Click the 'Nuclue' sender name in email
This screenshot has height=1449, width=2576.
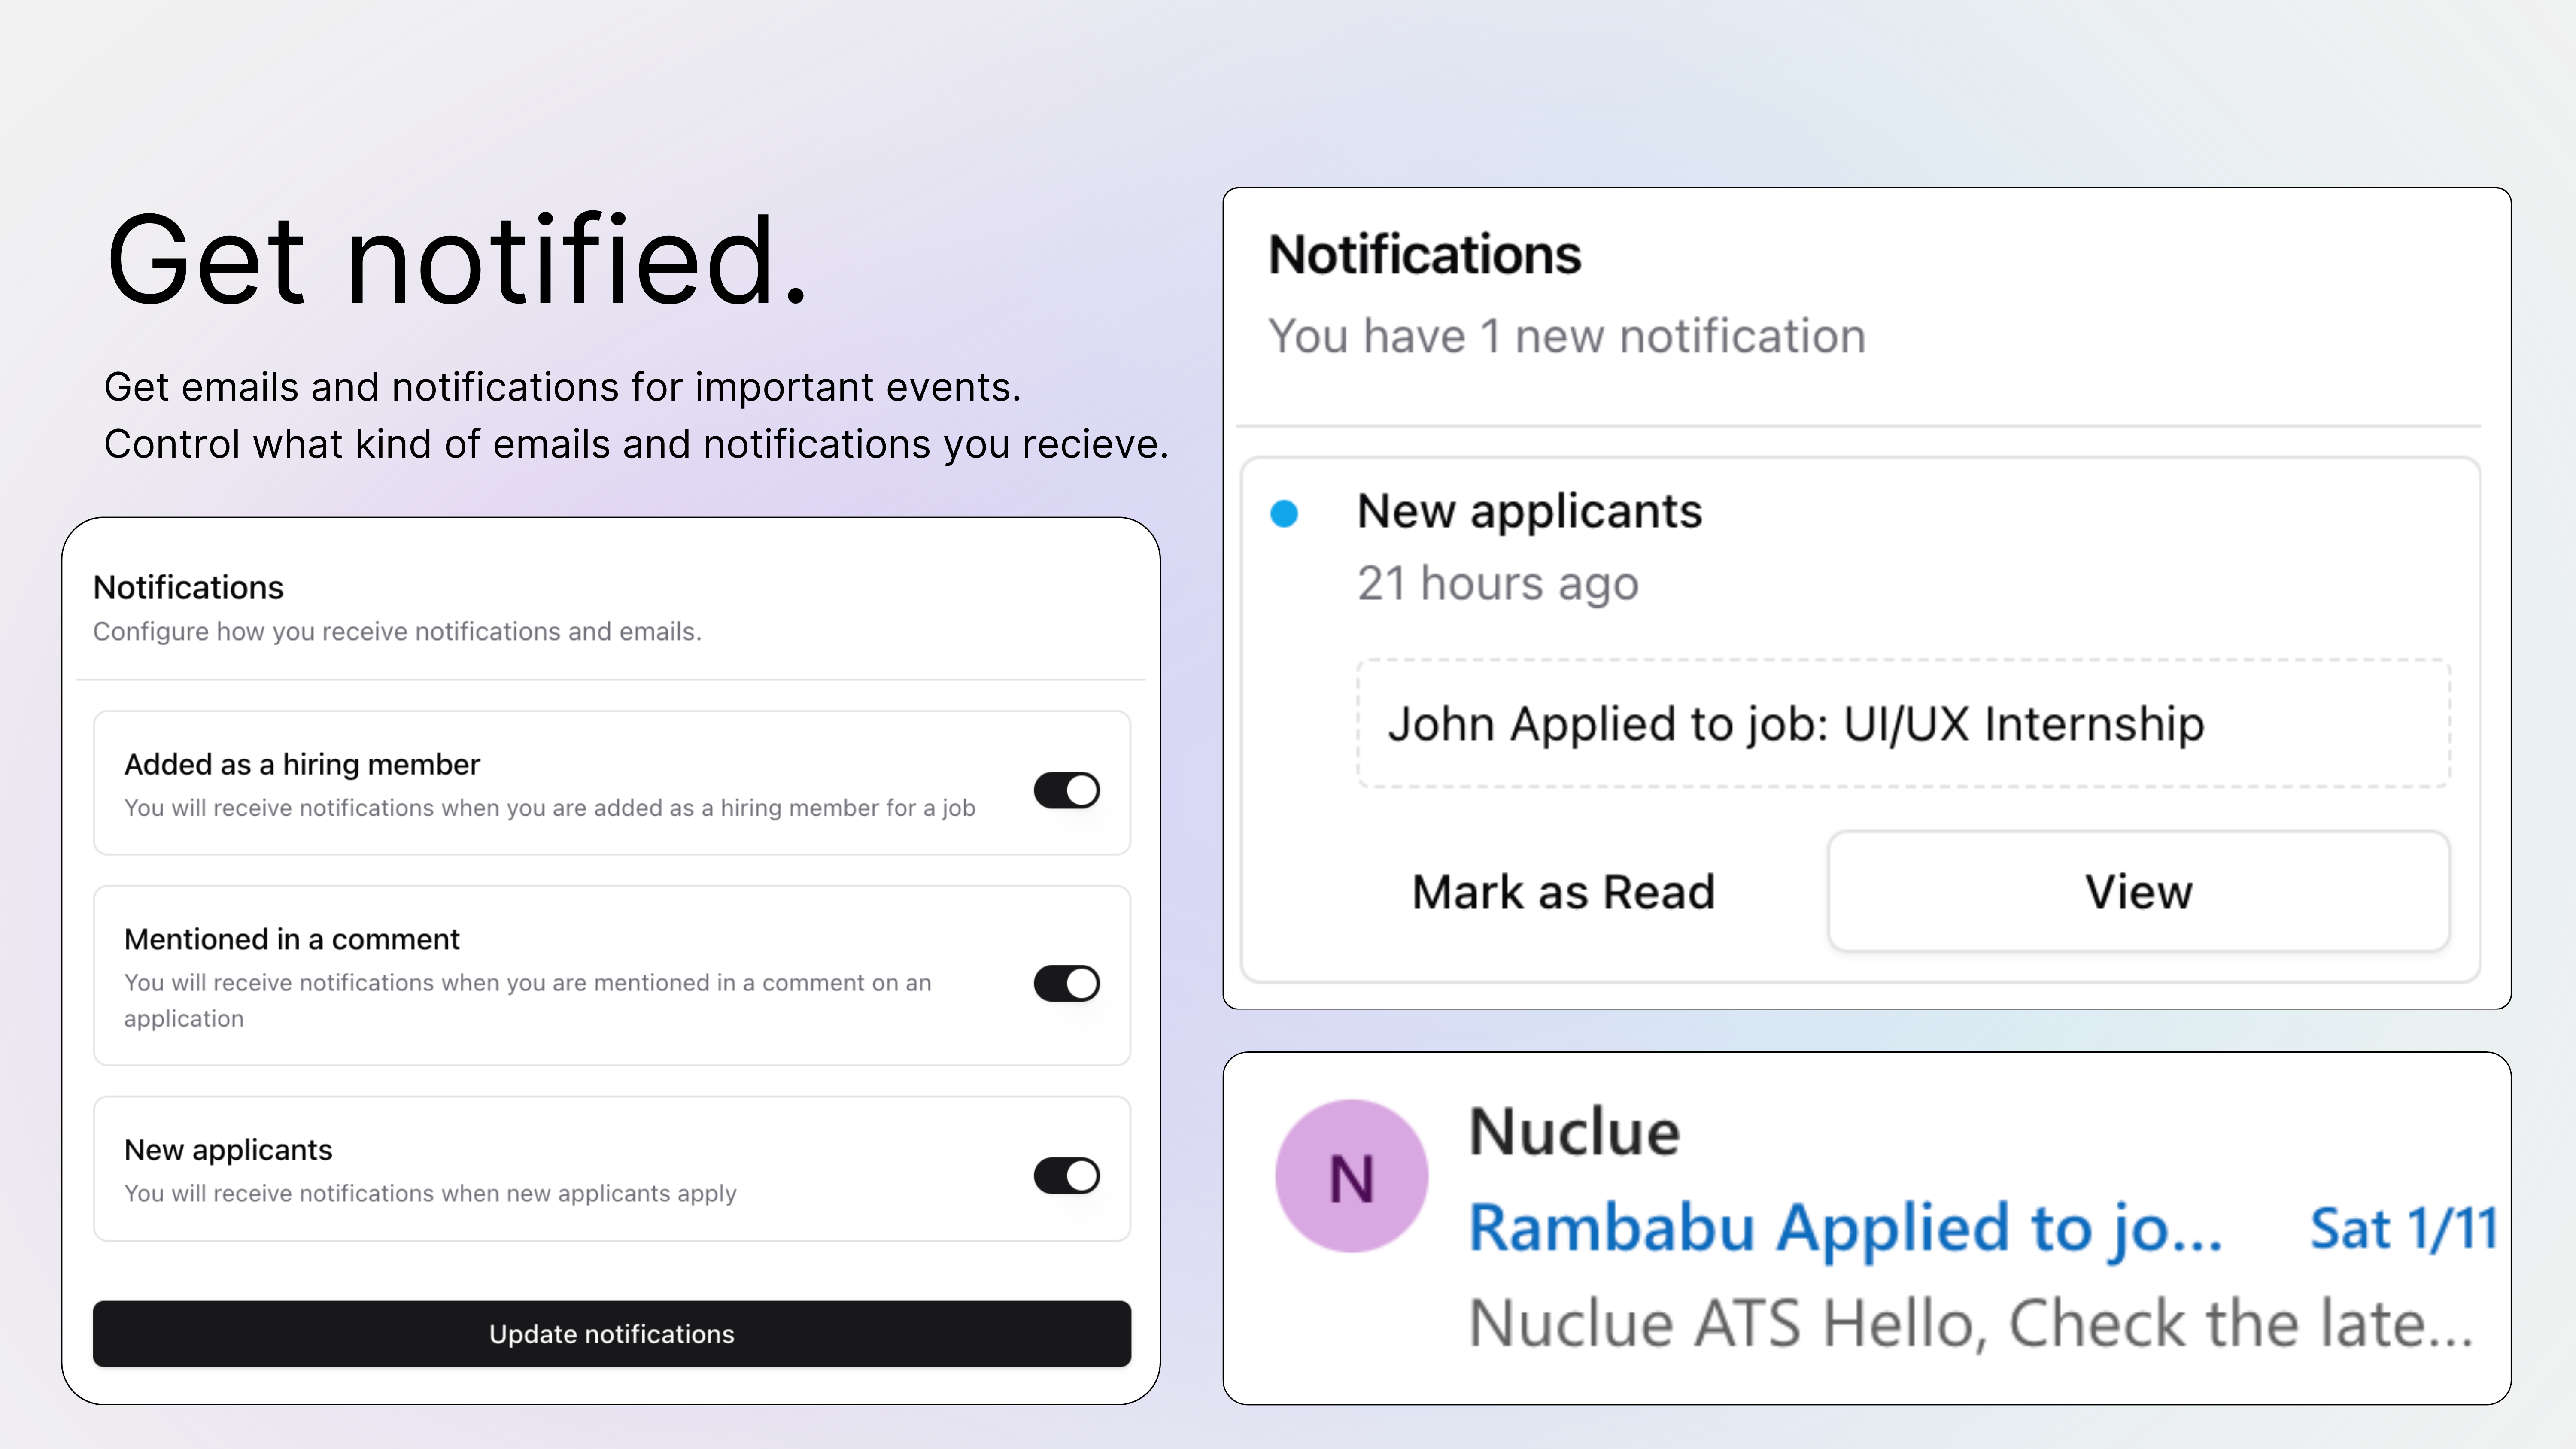click(x=1574, y=1132)
